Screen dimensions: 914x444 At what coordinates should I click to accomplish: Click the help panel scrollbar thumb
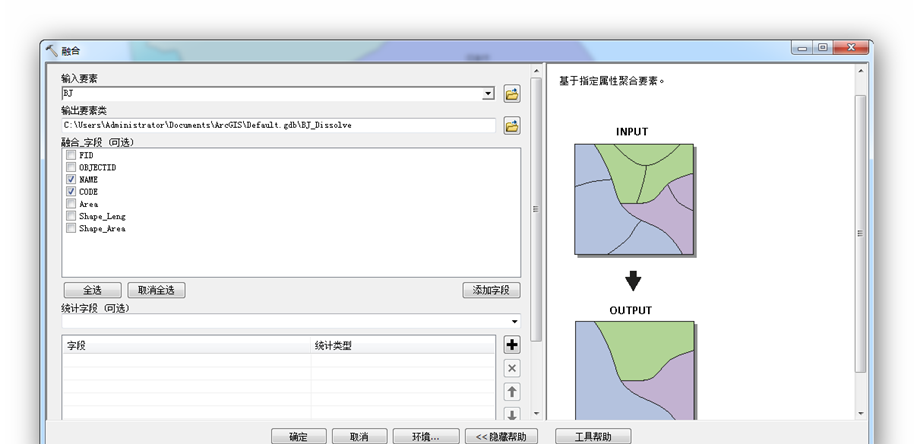tap(860, 233)
